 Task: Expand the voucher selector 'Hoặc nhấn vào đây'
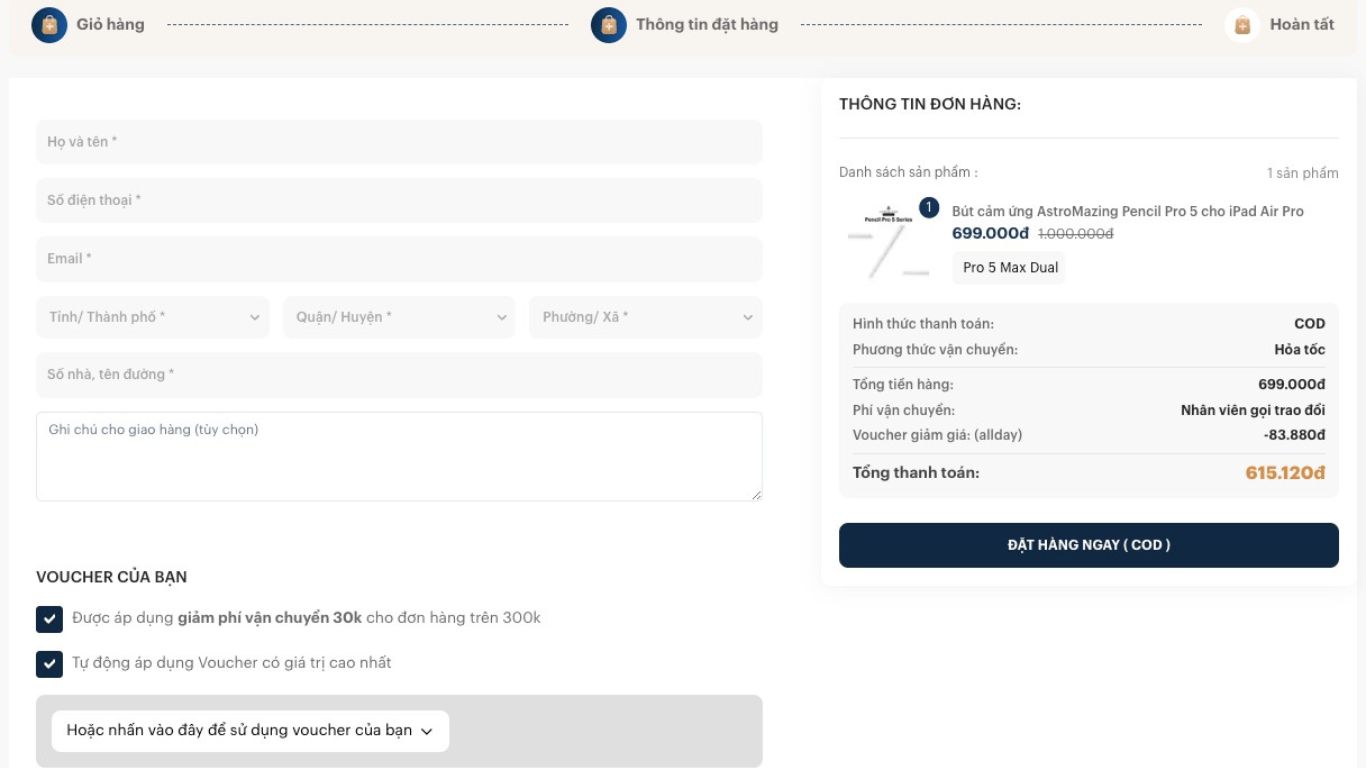click(250, 731)
